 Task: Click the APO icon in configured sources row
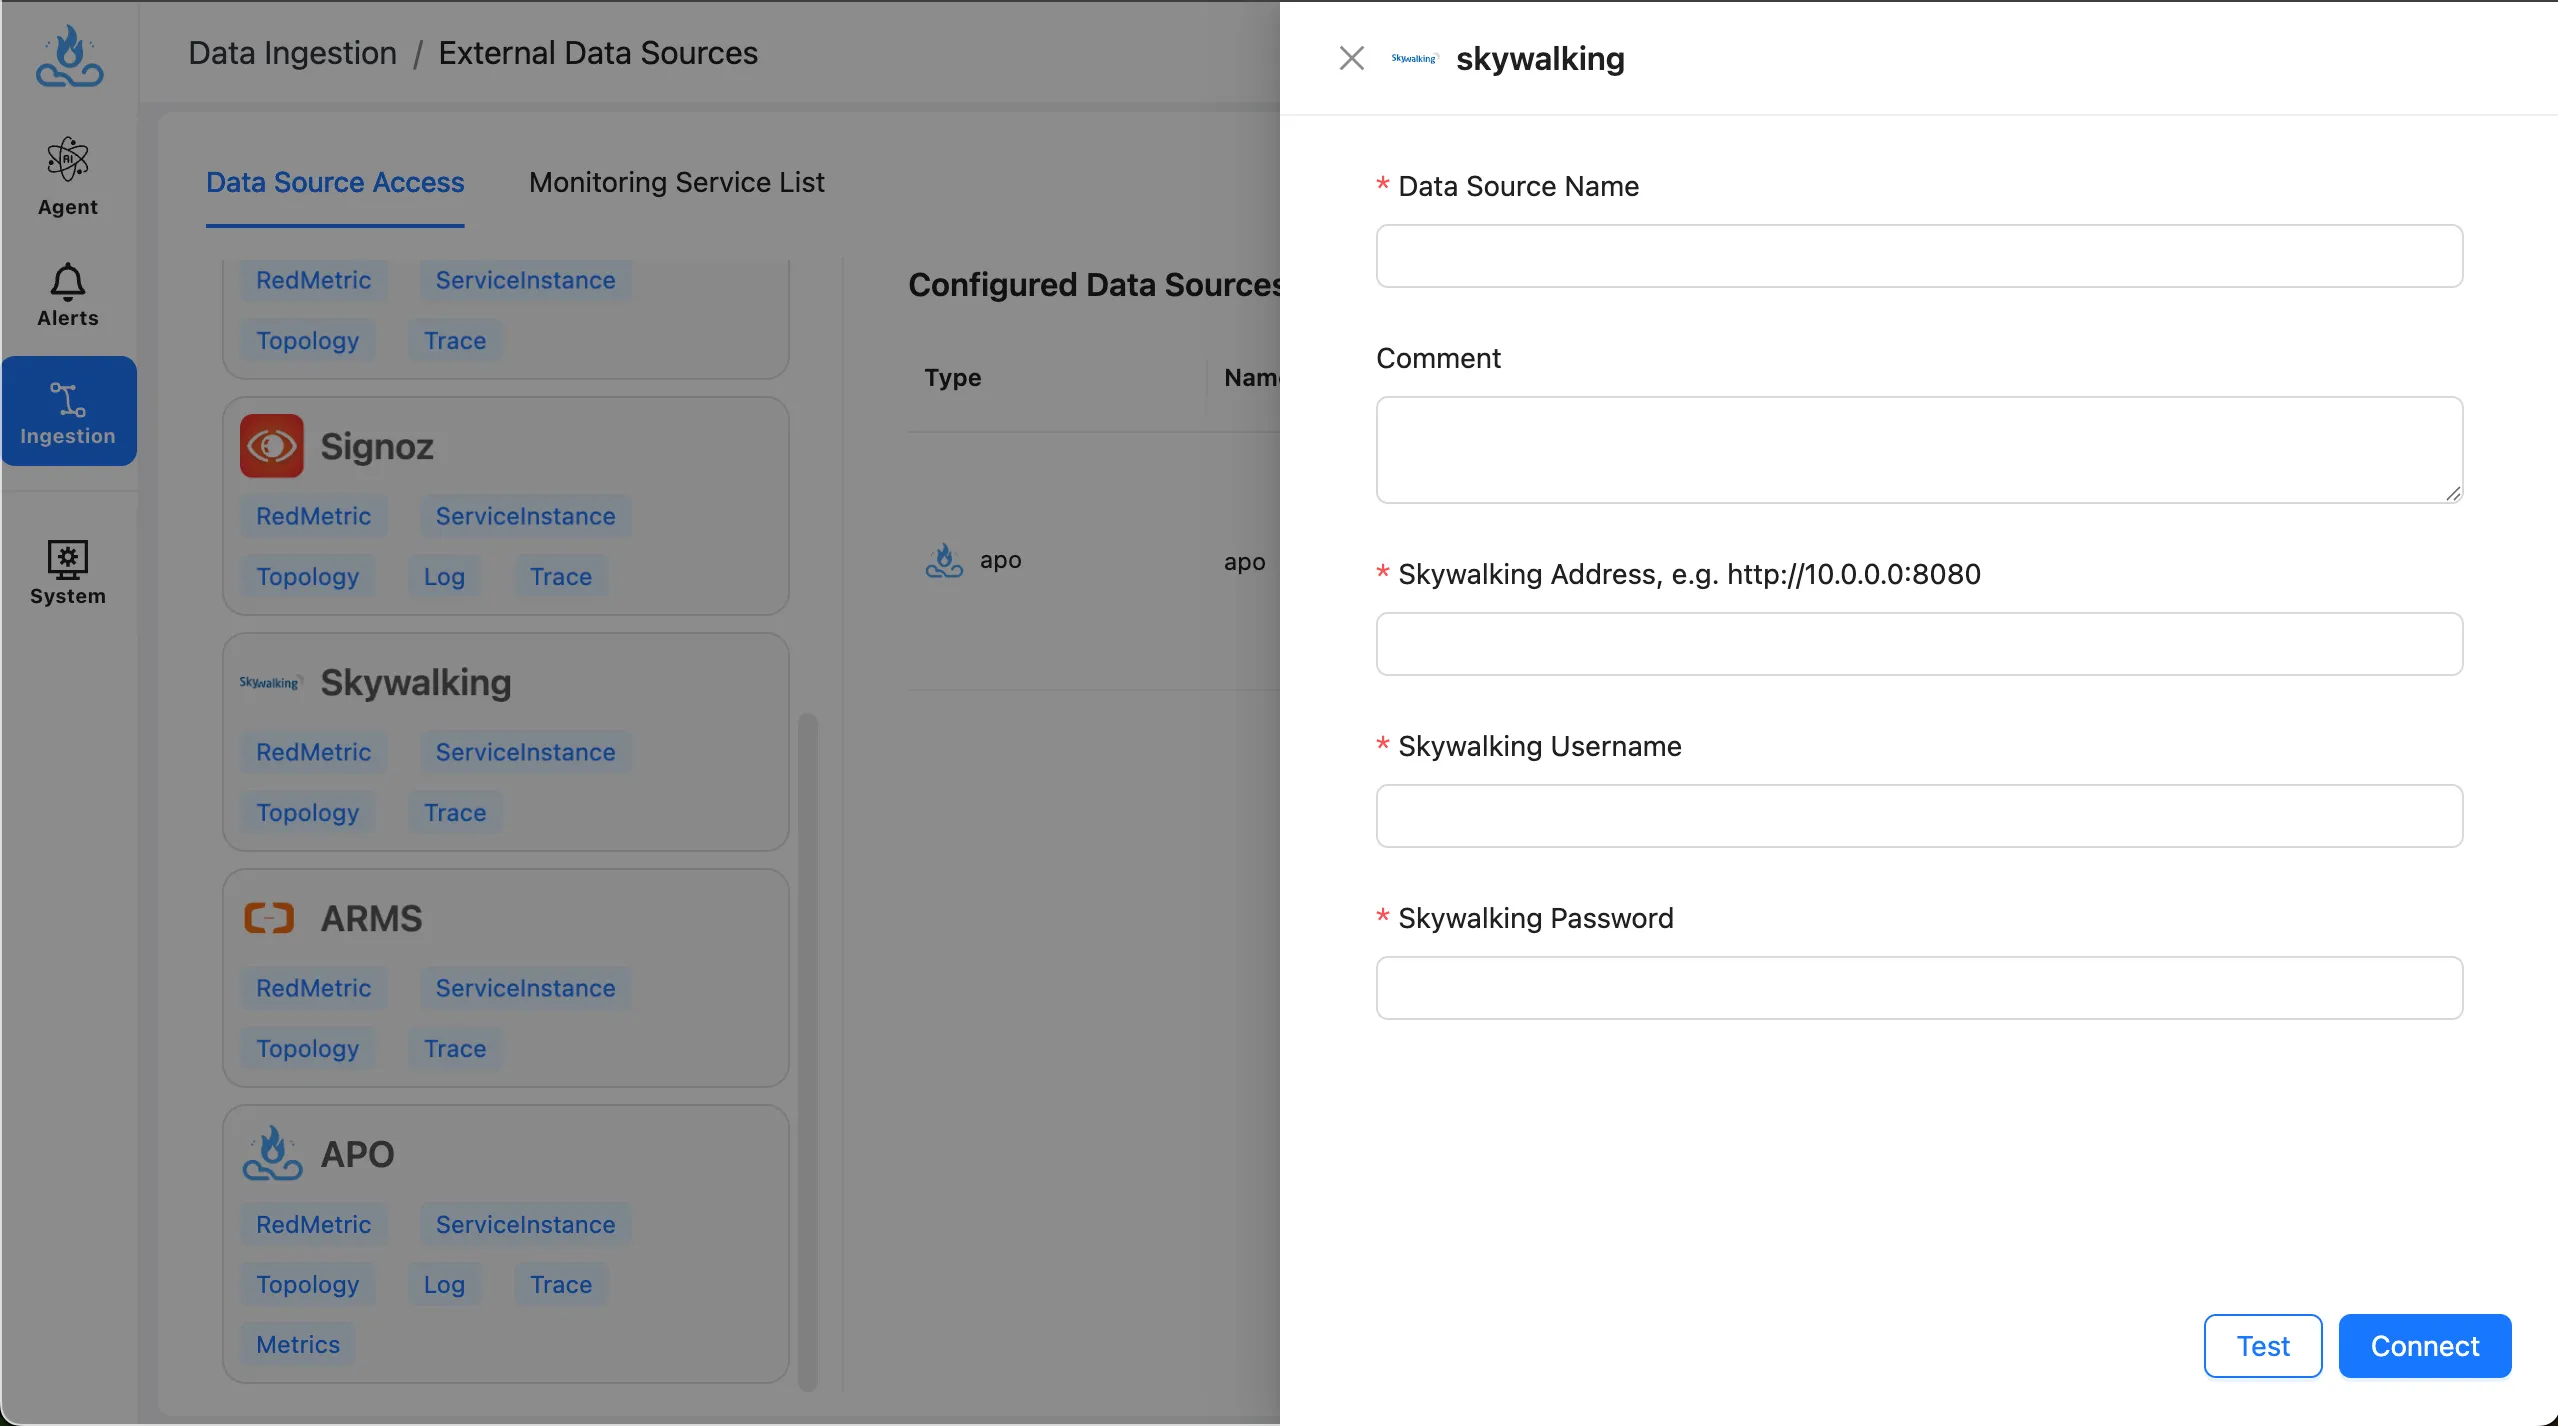point(944,560)
